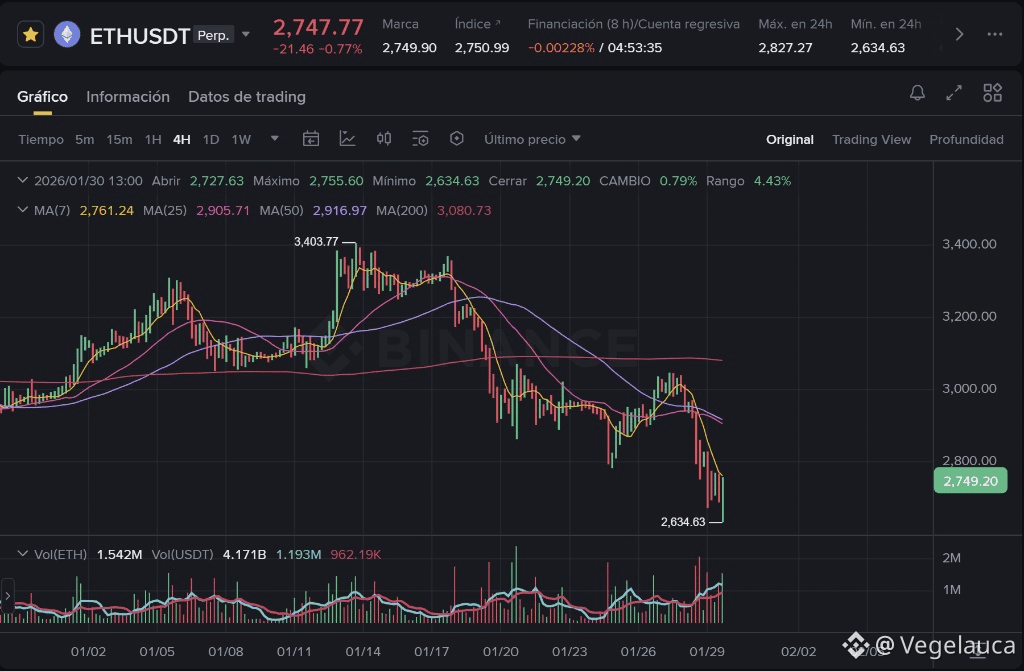Toggle the favorite star for ETHUSDT
This screenshot has width=1024, height=671.
click(31, 35)
